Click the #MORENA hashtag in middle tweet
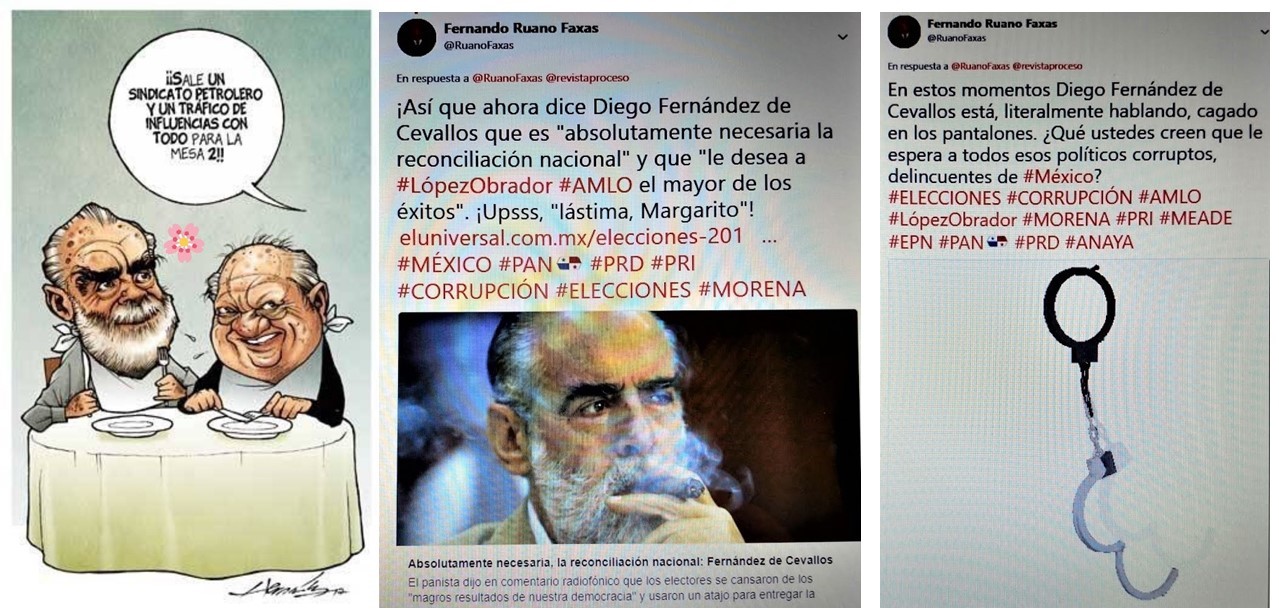 752,290
